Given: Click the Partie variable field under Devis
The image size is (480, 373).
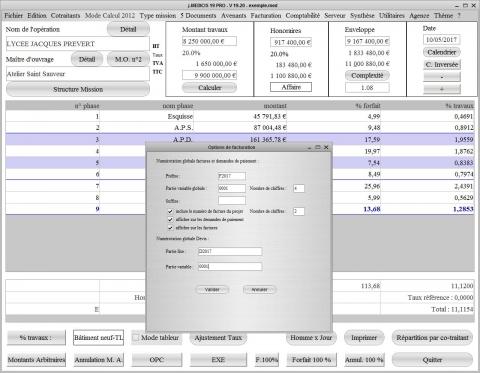Looking at the screenshot, I should coord(230,266).
